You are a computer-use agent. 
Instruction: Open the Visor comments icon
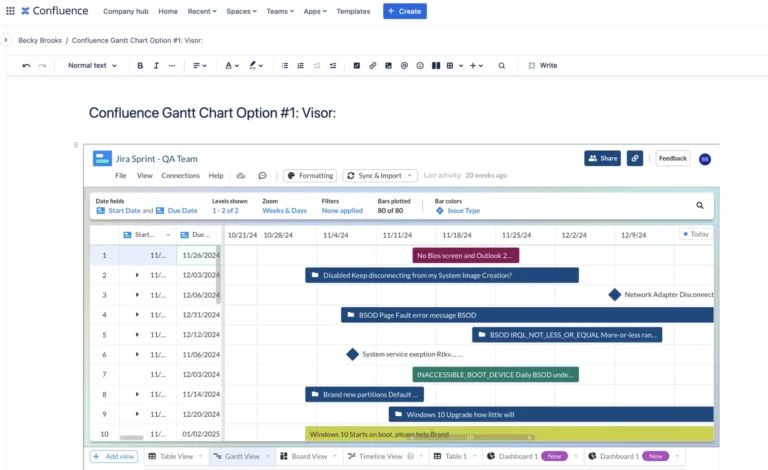tap(263, 176)
